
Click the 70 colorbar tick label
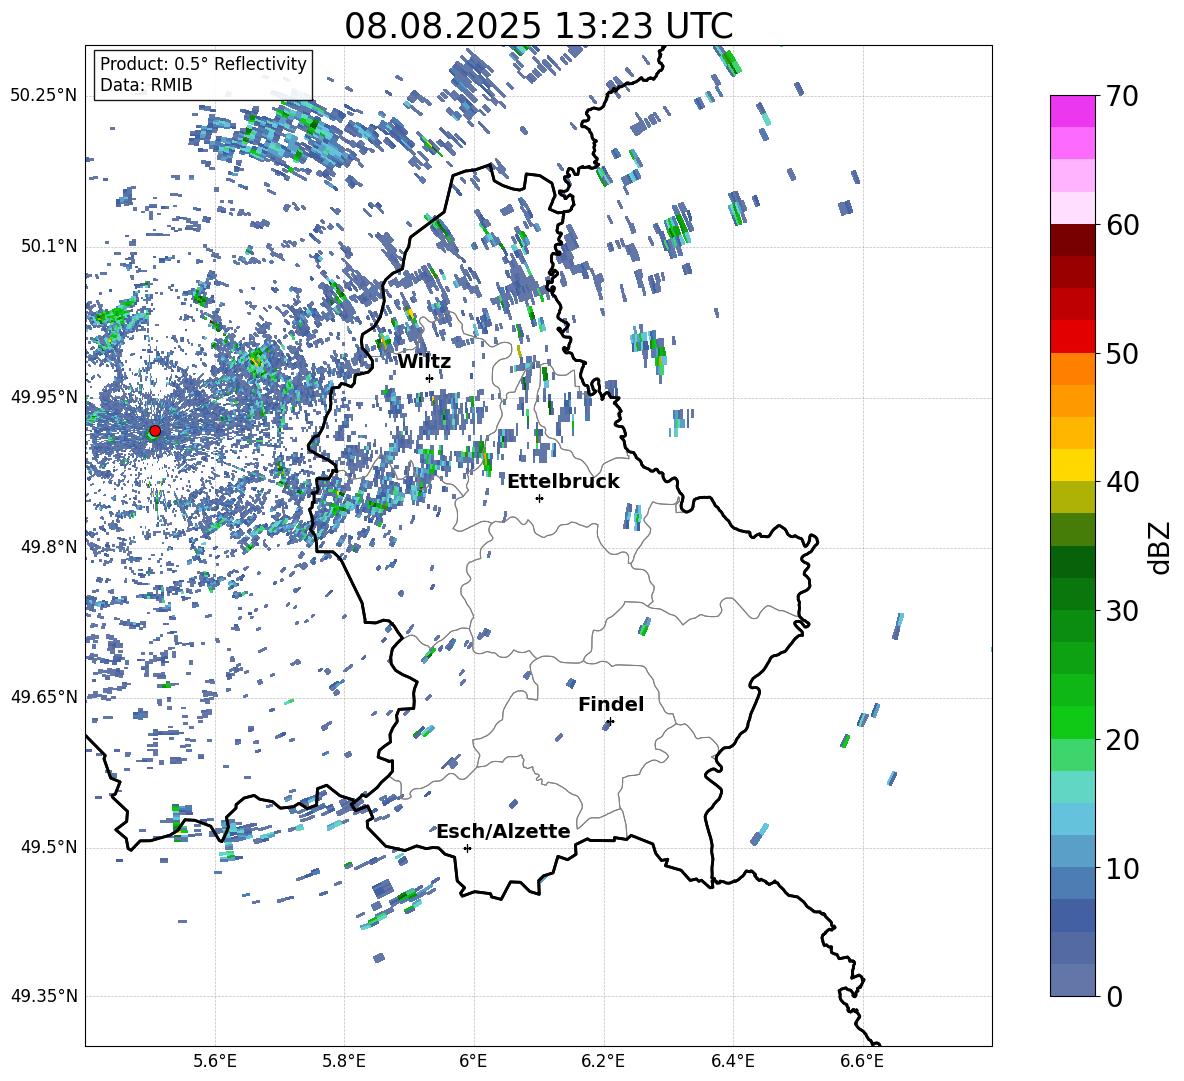tap(1123, 96)
